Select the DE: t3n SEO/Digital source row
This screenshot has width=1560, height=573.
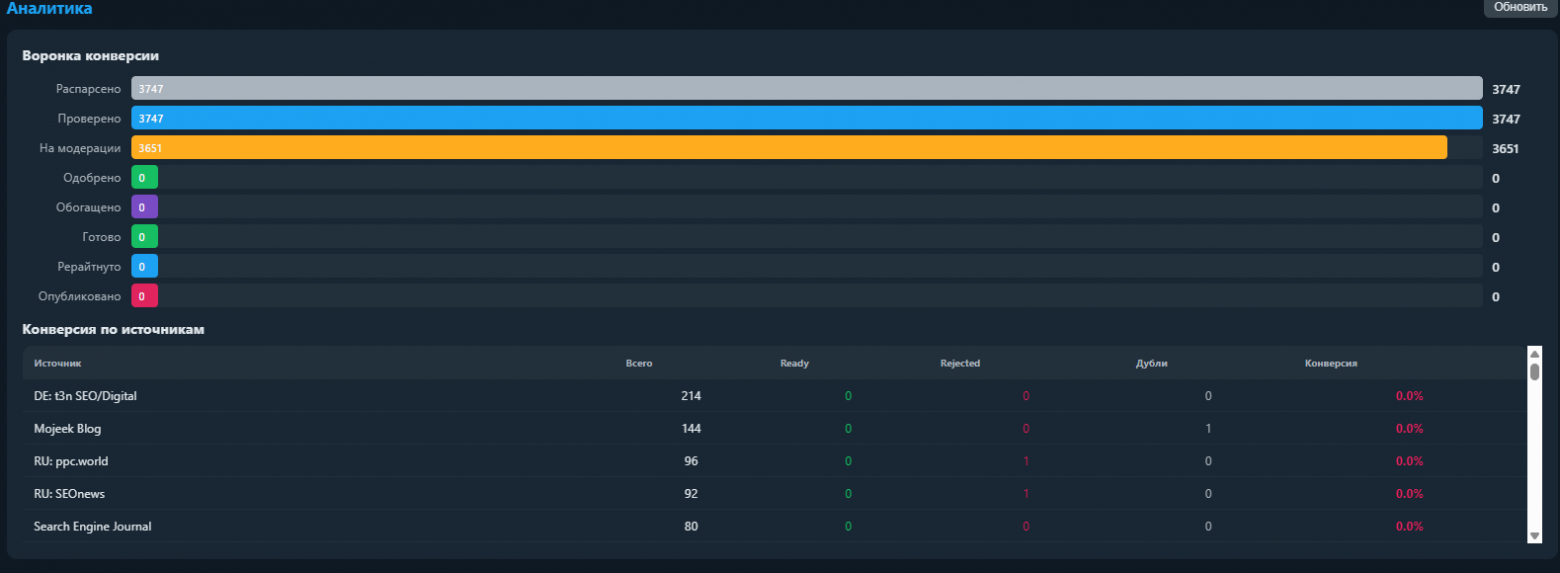[x=774, y=396]
